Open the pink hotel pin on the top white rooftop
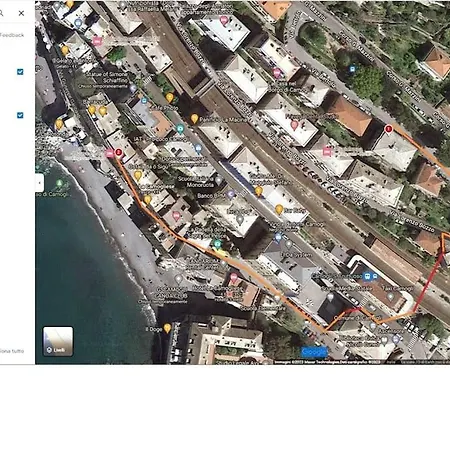 (224, 21)
